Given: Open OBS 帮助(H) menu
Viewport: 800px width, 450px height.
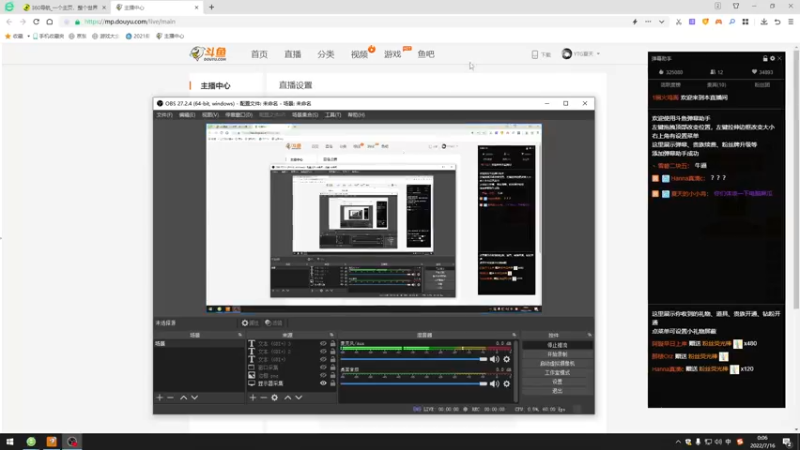Looking at the screenshot, I should pyautogui.click(x=356, y=115).
